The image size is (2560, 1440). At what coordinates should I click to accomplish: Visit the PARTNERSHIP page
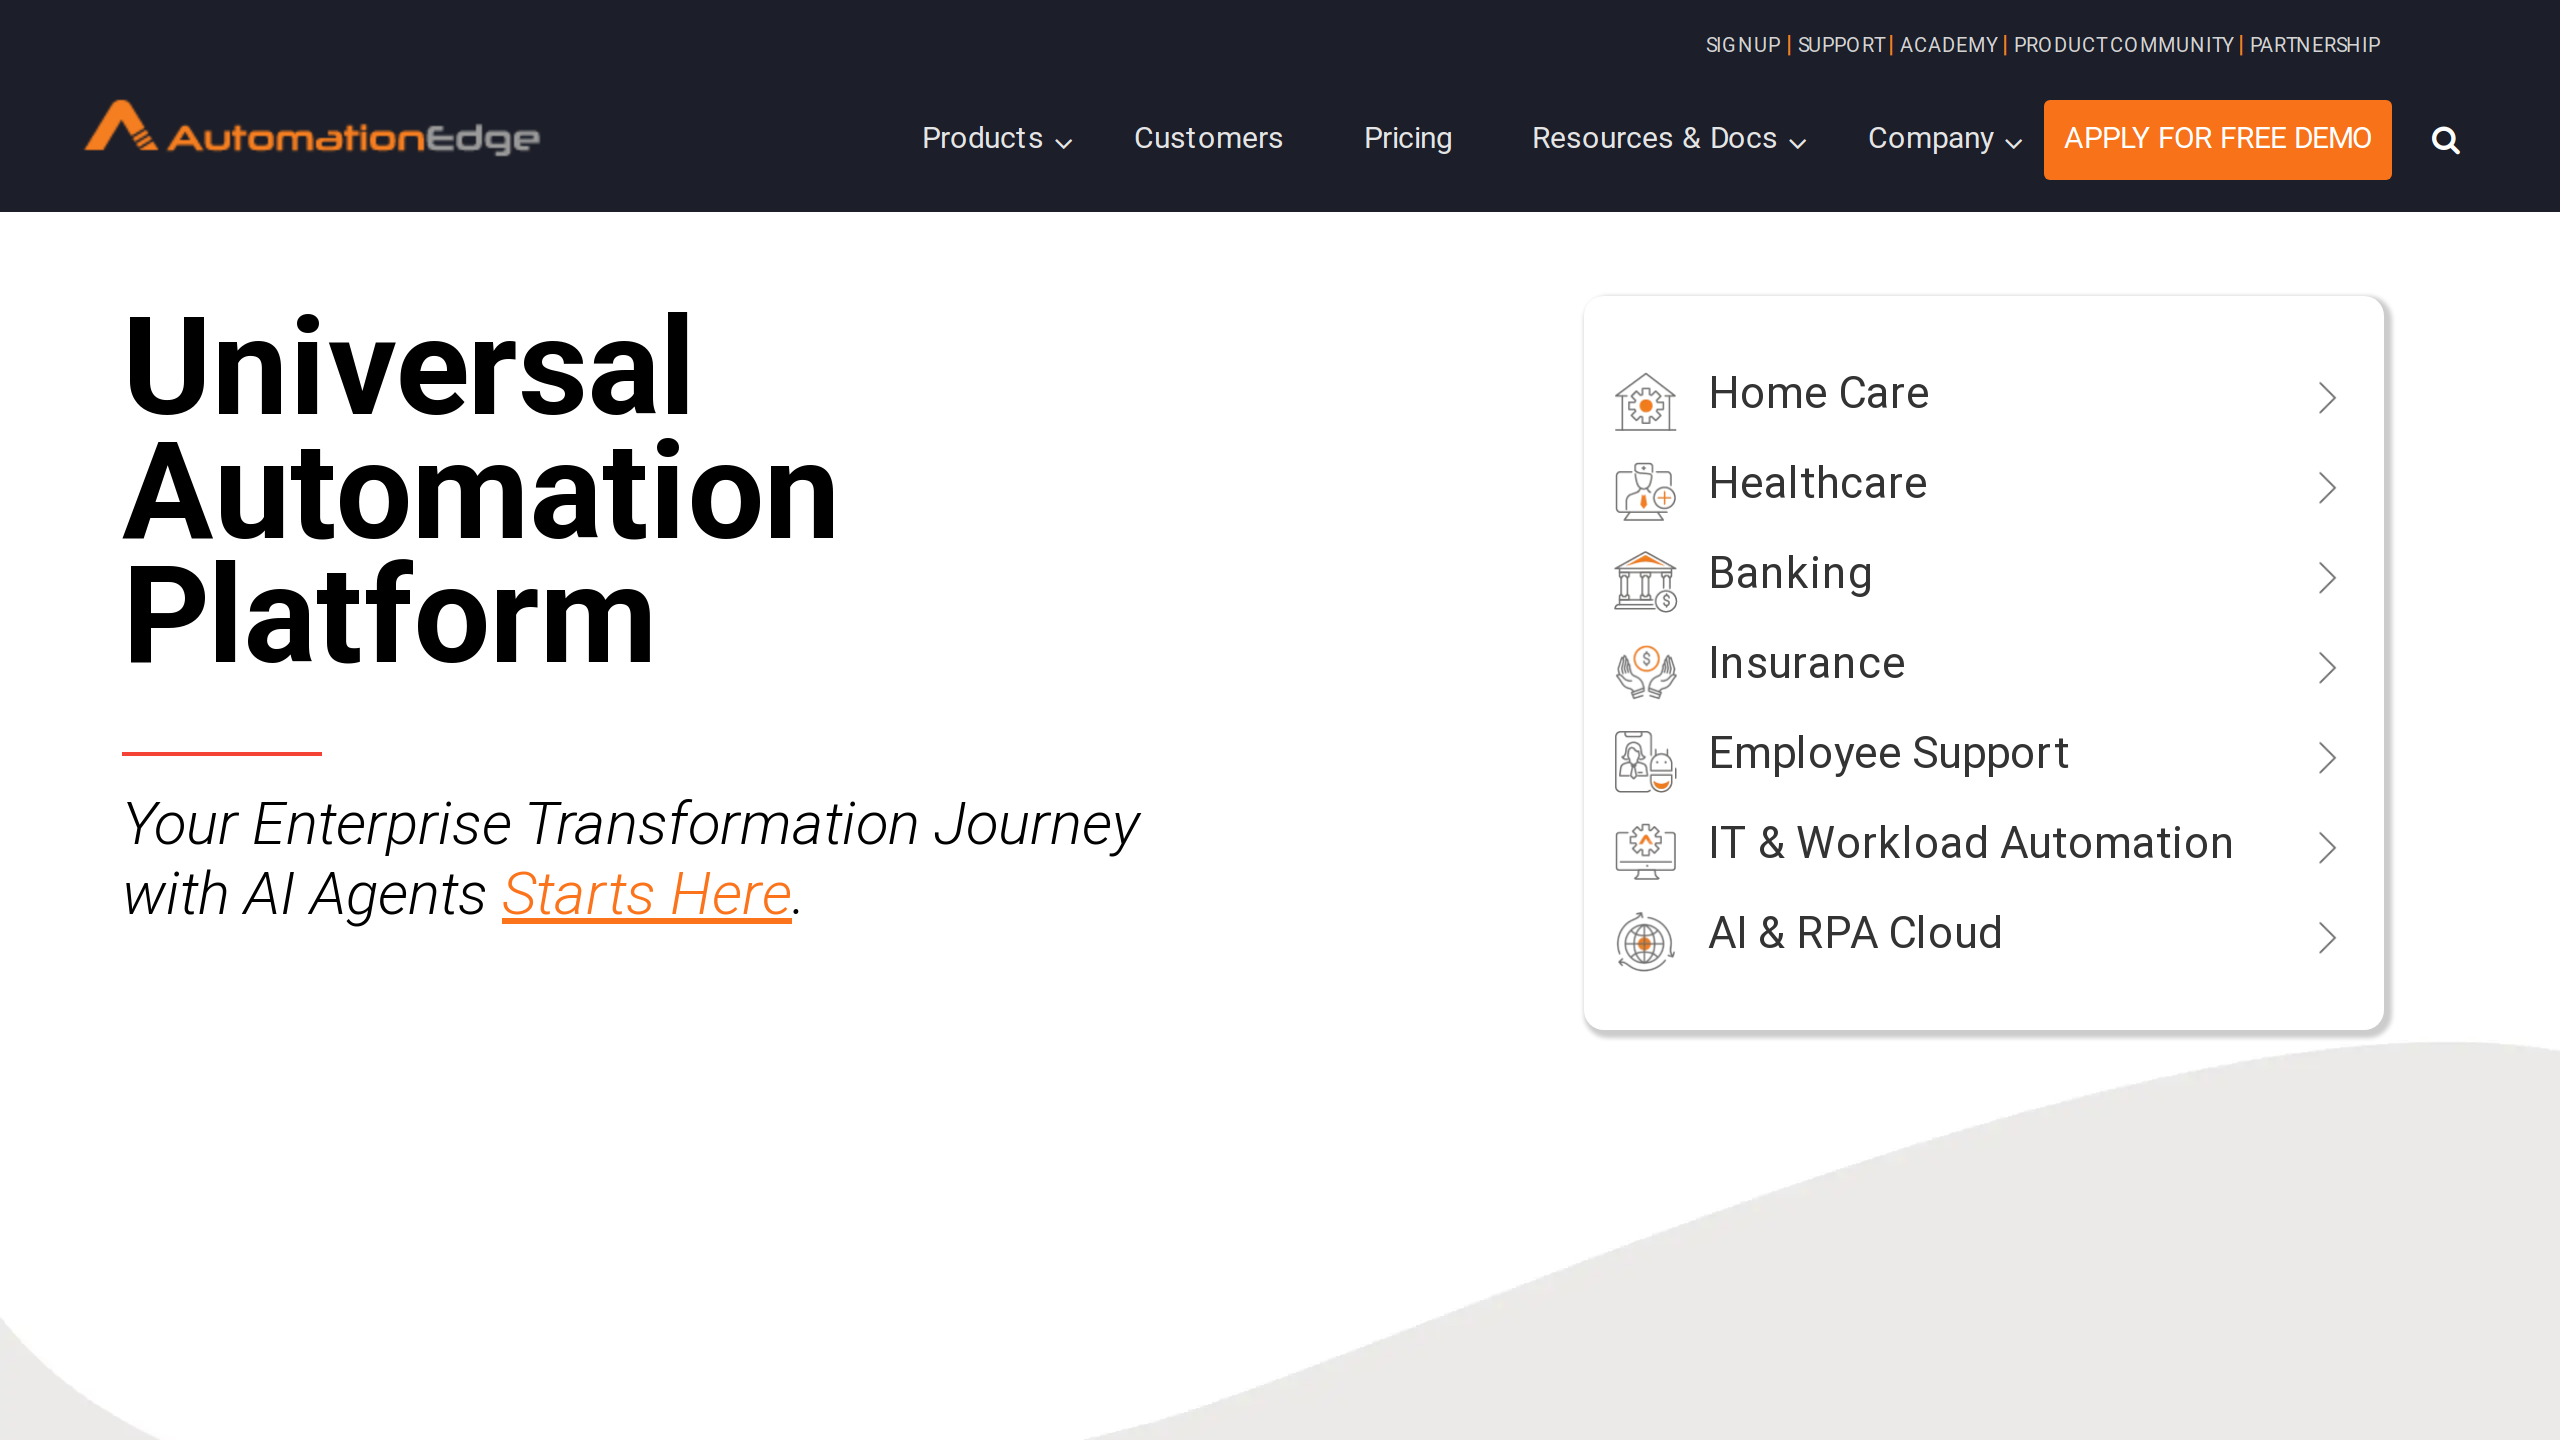click(2314, 45)
